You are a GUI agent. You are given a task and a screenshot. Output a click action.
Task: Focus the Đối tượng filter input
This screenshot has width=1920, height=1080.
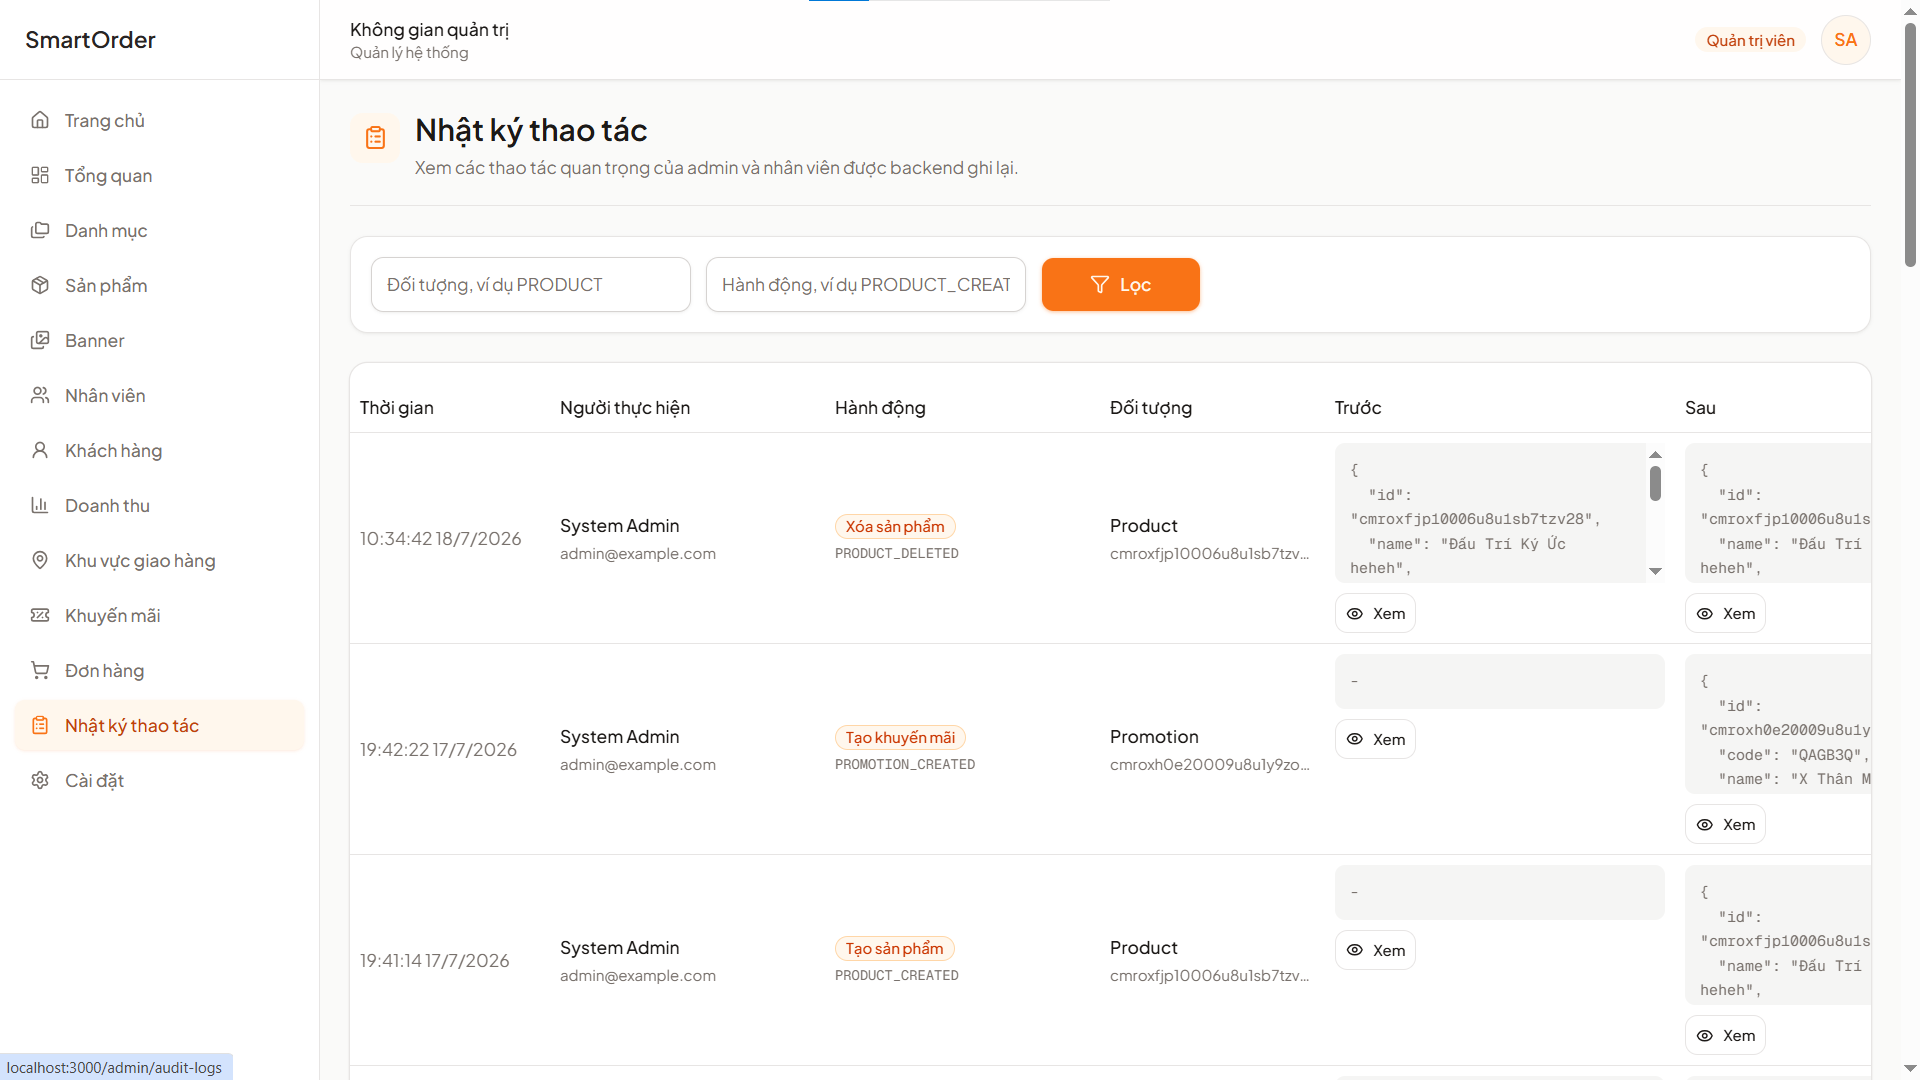530,284
